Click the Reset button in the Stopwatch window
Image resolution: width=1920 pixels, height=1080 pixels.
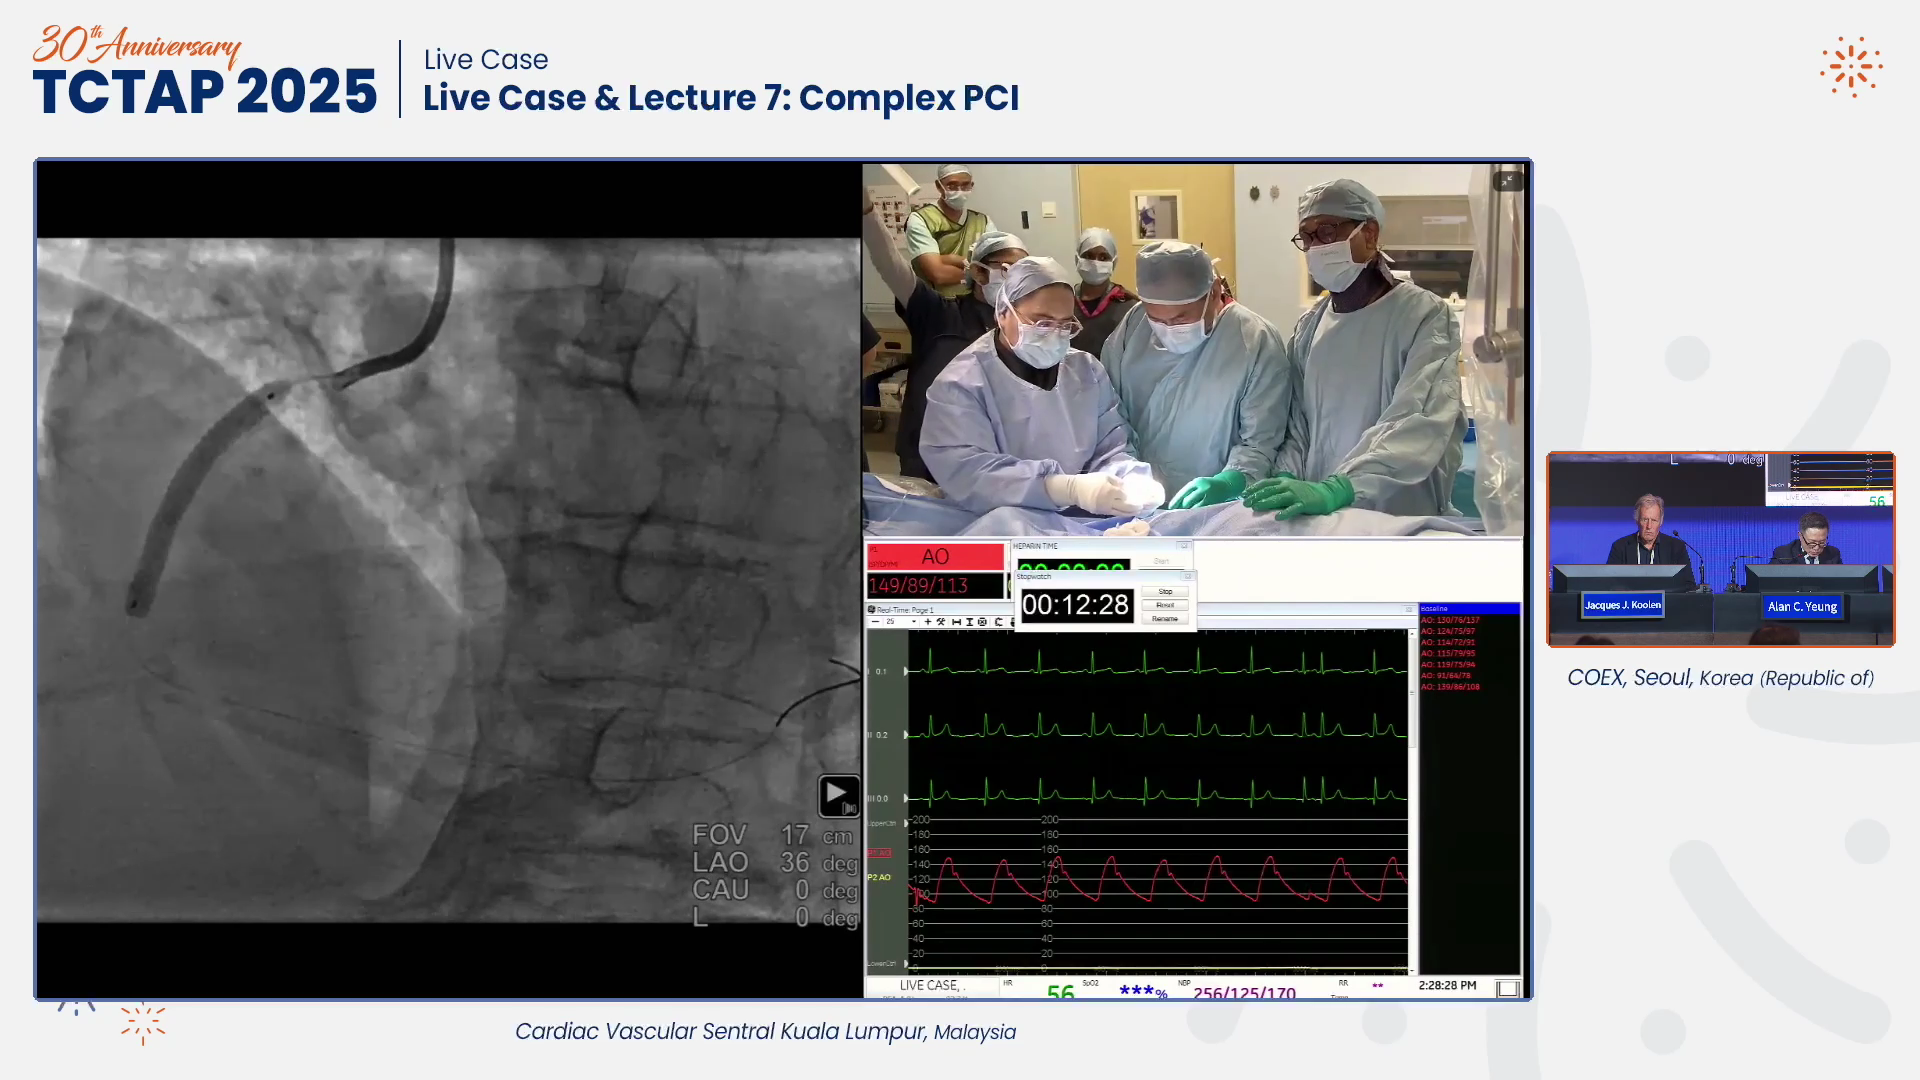coord(1165,605)
